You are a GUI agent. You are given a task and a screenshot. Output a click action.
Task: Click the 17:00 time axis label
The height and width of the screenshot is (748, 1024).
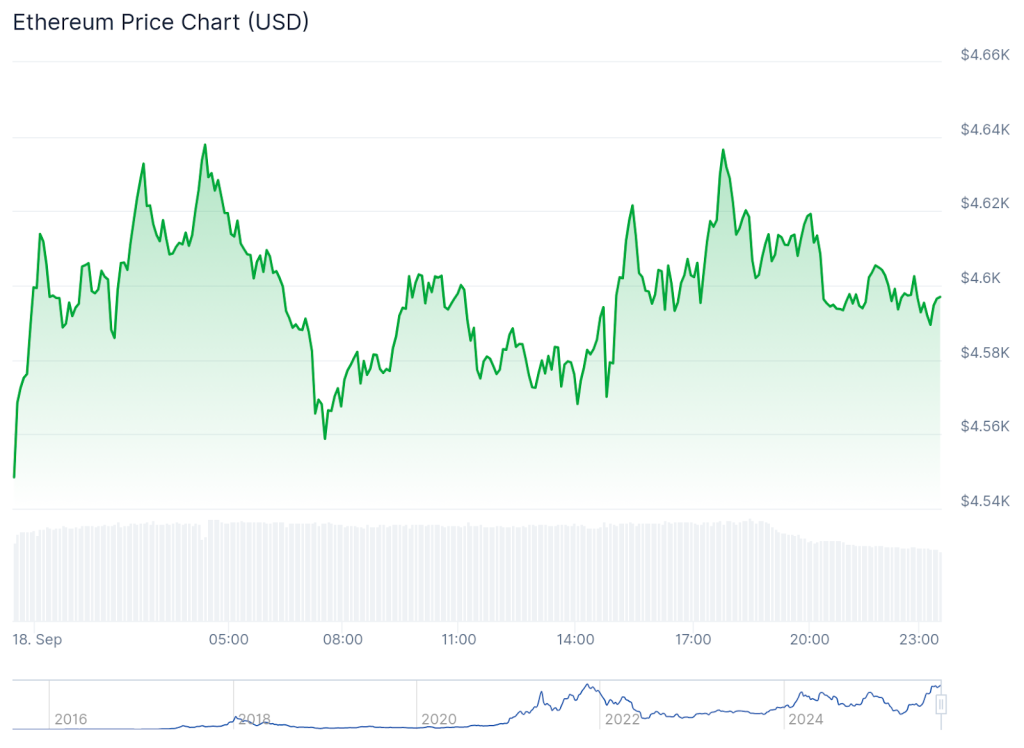pyautogui.click(x=692, y=640)
